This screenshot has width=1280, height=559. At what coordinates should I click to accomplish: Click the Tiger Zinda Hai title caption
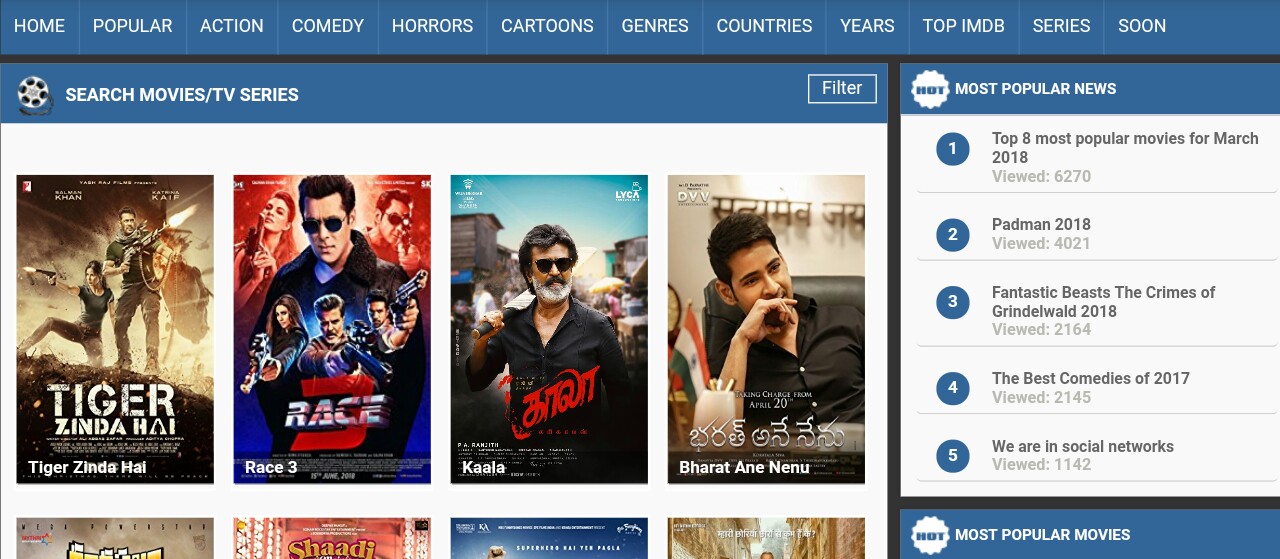pos(87,468)
